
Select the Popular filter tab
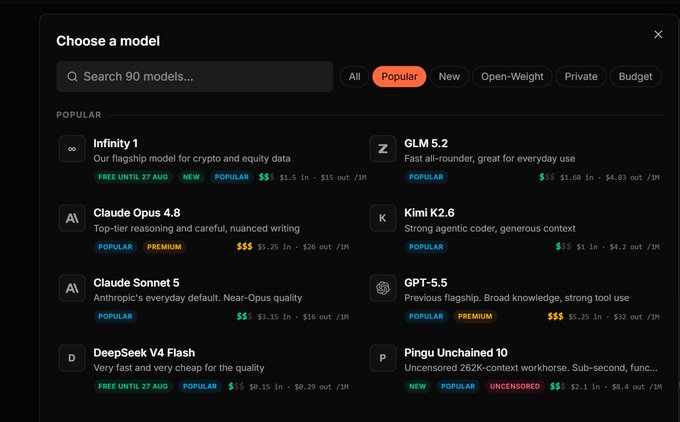coord(399,77)
